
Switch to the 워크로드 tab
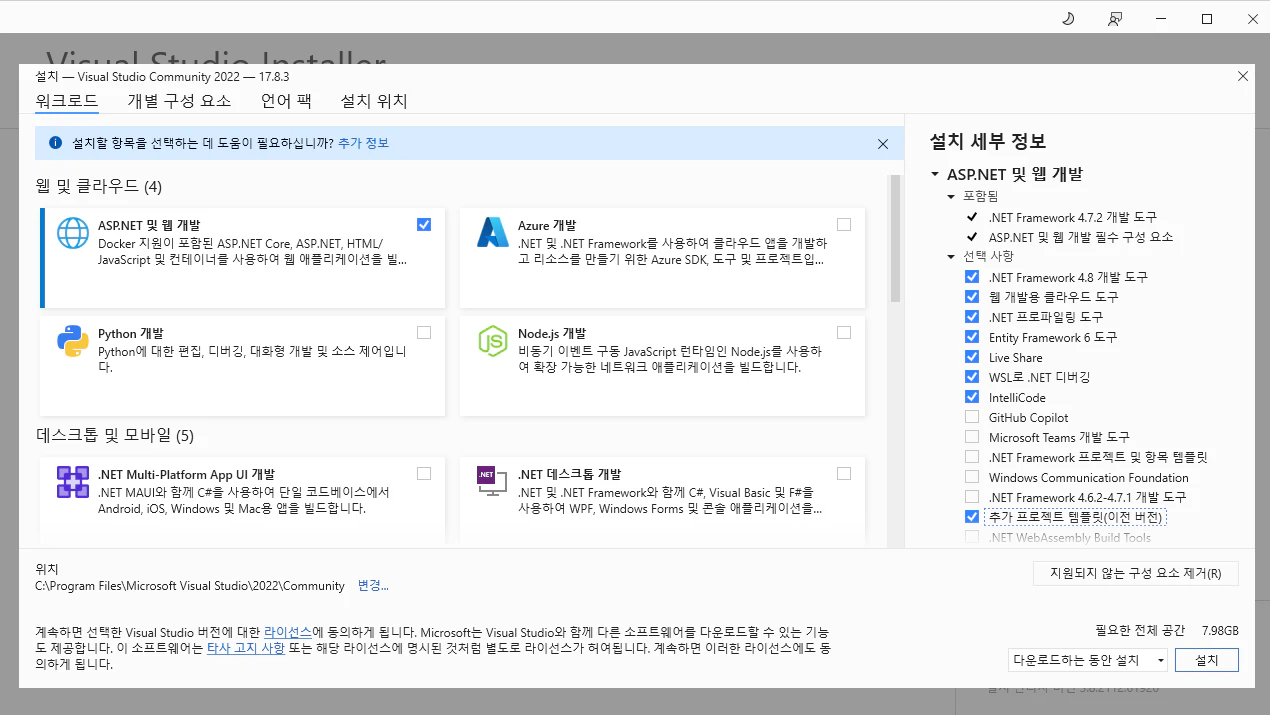67,101
